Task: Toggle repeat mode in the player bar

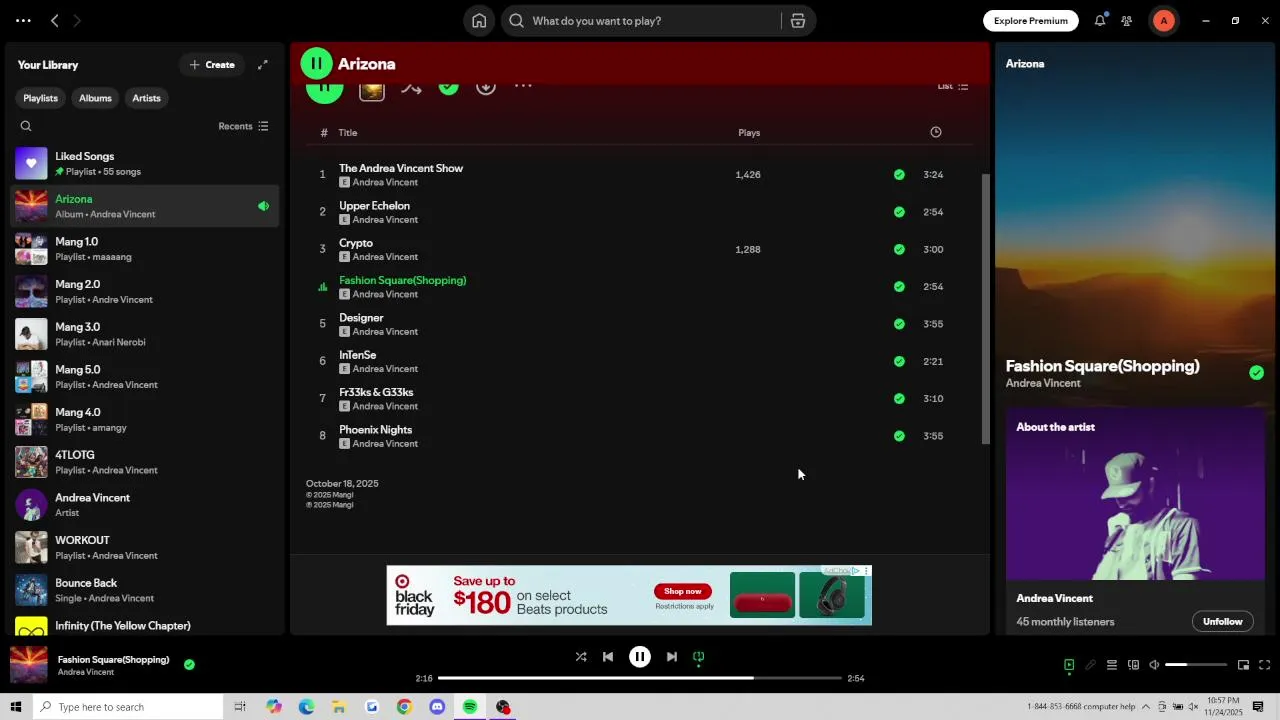Action: click(x=699, y=657)
